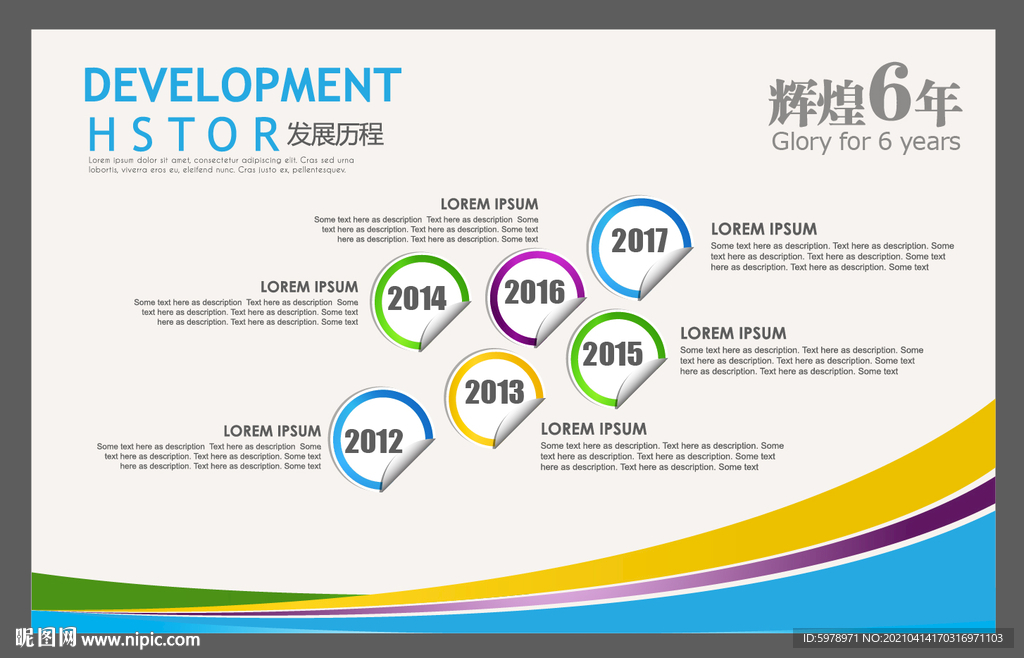Click the green 2014 circle badge
The width and height of the screenshot is (1024, 658).
point(420,302)
